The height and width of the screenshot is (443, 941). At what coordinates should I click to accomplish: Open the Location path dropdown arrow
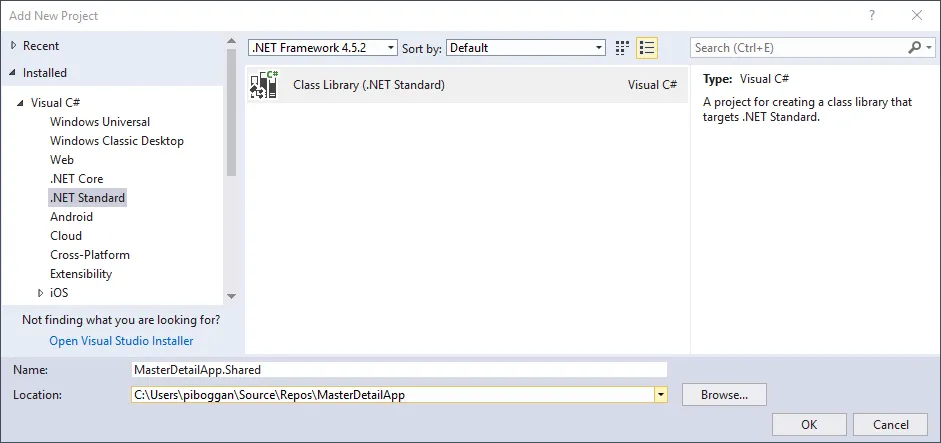point(661,395)
